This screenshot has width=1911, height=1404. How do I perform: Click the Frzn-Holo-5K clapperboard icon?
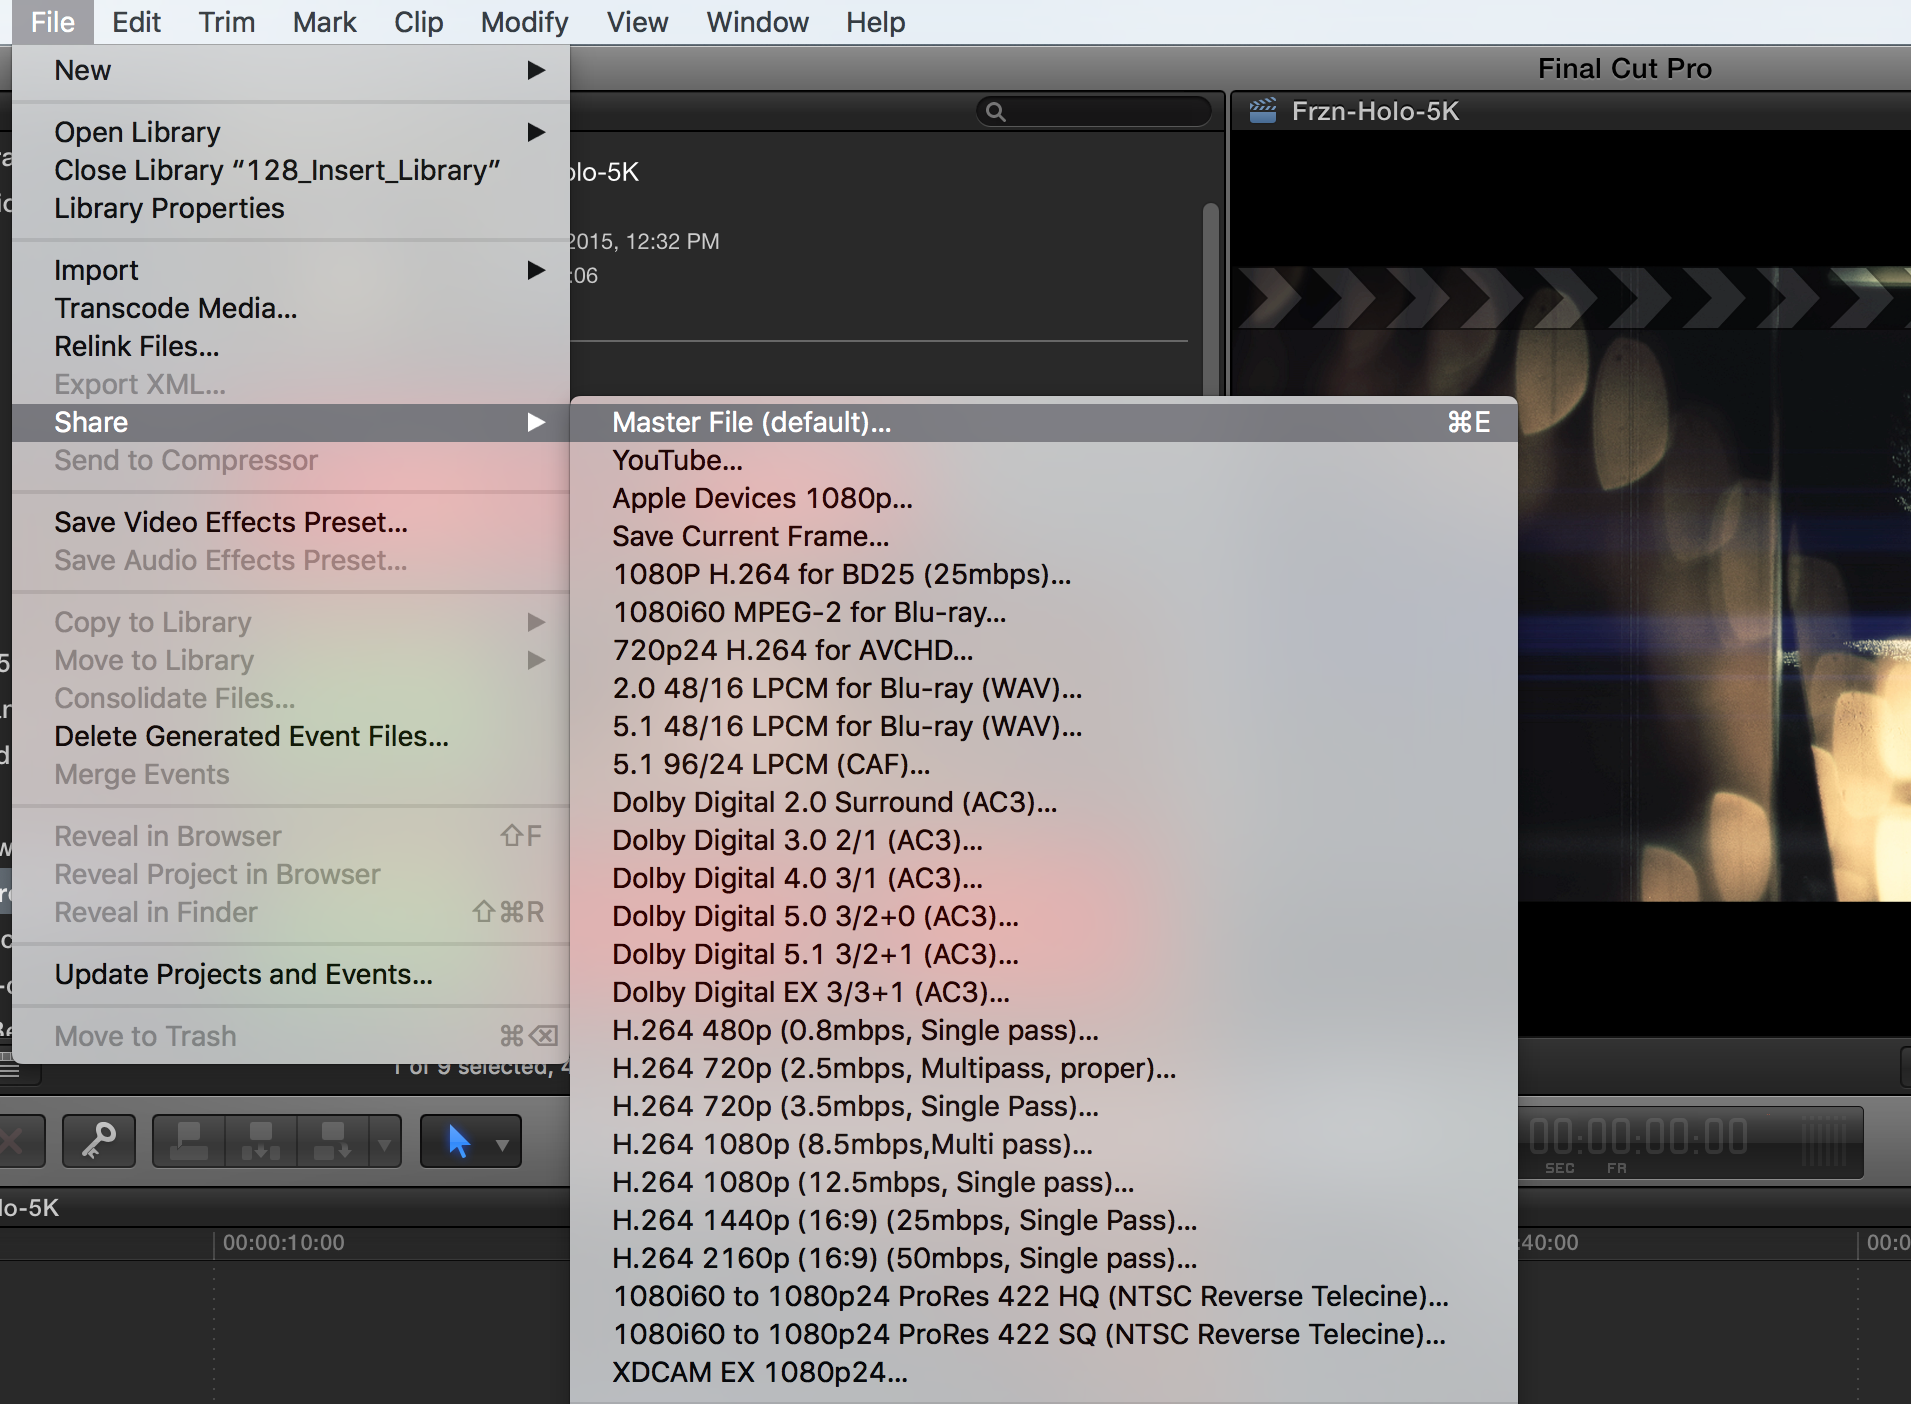pyautogui.click(x=1262, y=111)
